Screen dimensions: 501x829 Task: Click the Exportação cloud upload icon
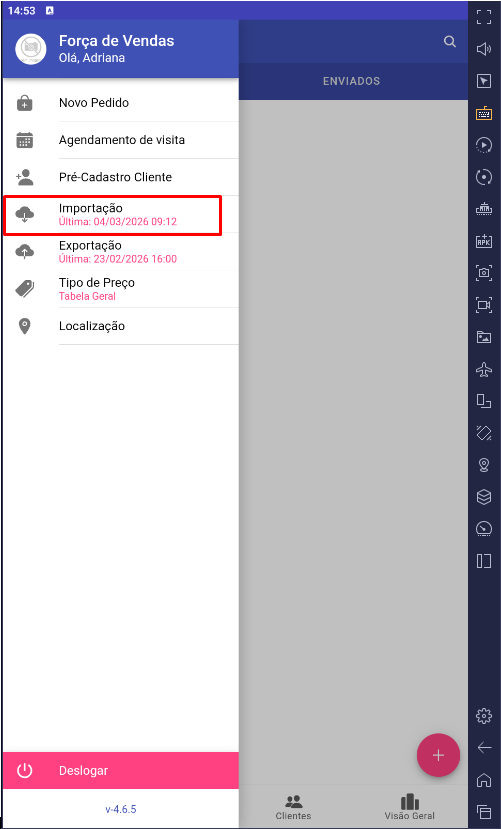click(x=25, y=251)
